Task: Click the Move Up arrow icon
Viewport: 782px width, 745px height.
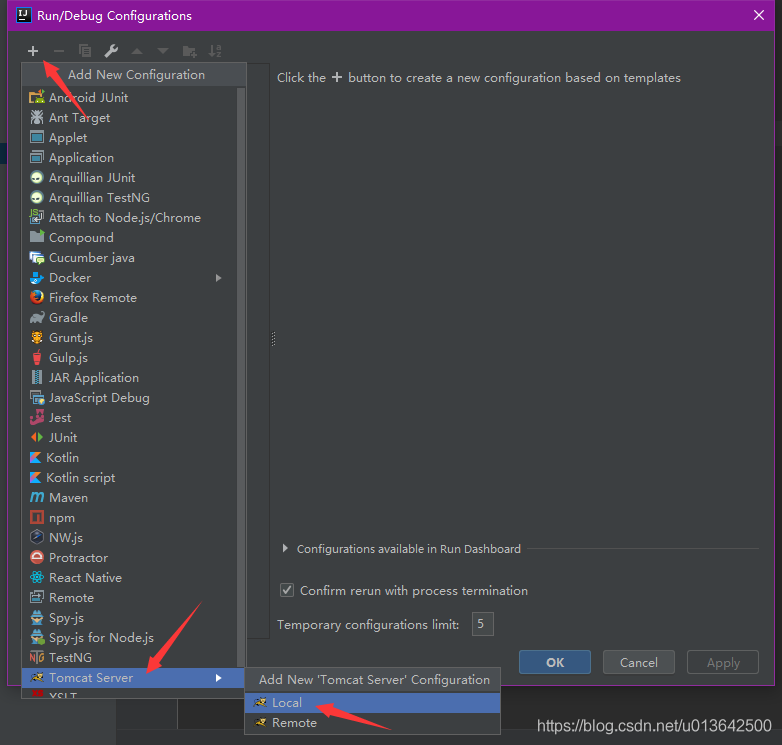Action: pyautogui.click(x=137, y=51)
